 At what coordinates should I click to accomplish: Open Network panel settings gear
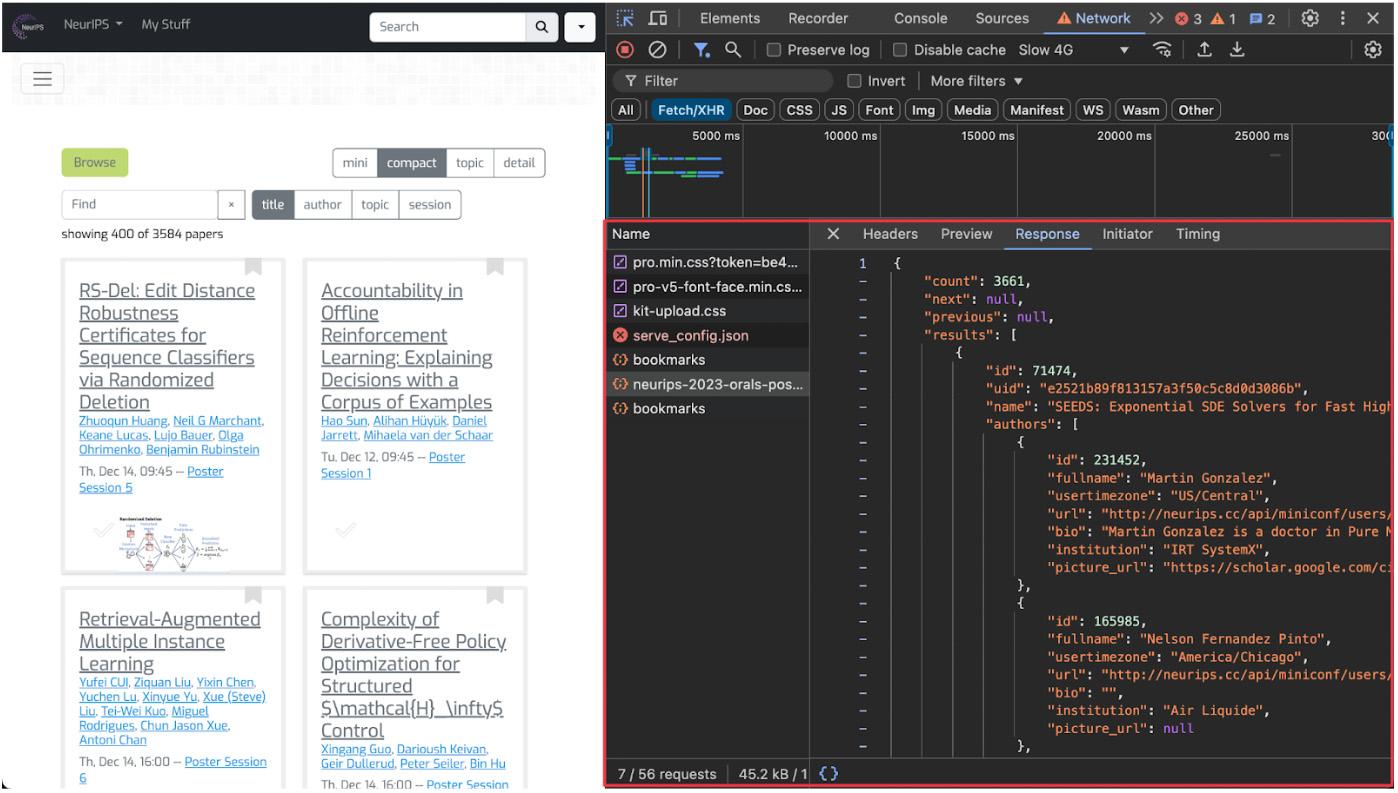[1373, 49]
